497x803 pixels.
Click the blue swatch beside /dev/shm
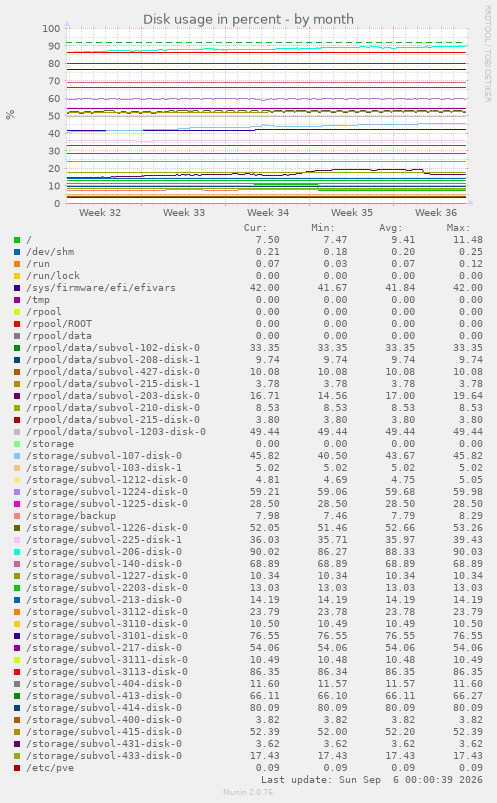tap(17, 252)
